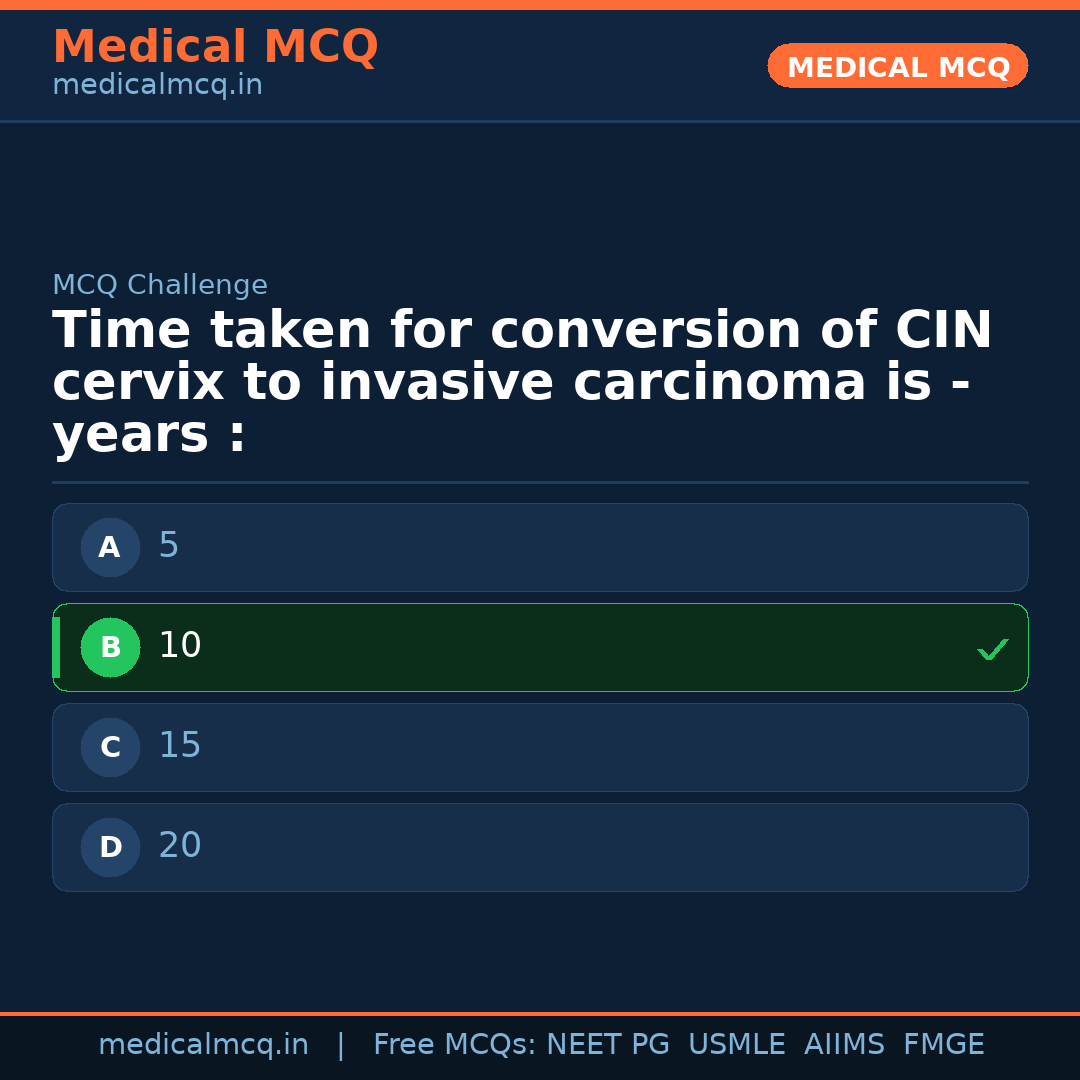Select answer option 20

tap(540, 847)
